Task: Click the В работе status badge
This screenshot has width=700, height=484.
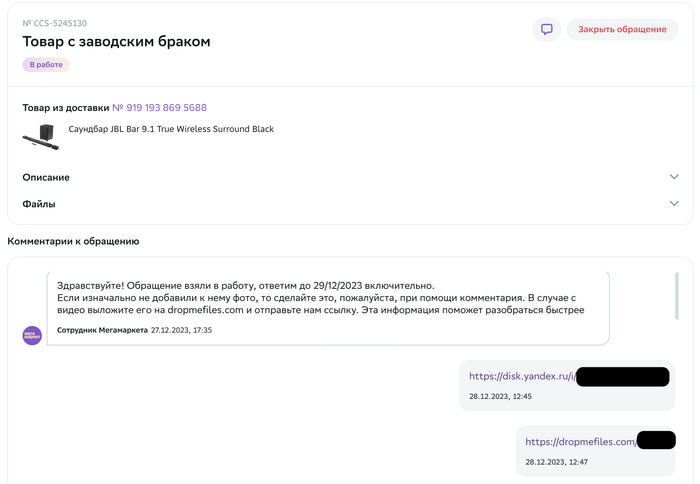Action: pyautogui.click(x=46, y=65)
